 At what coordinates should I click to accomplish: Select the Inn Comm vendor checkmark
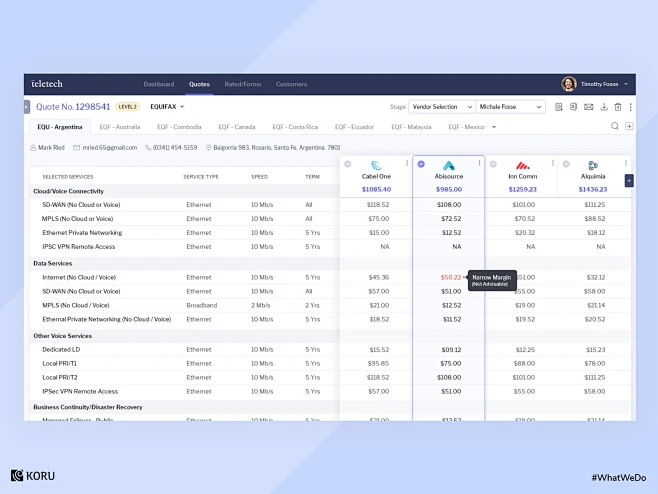(493, 164)
